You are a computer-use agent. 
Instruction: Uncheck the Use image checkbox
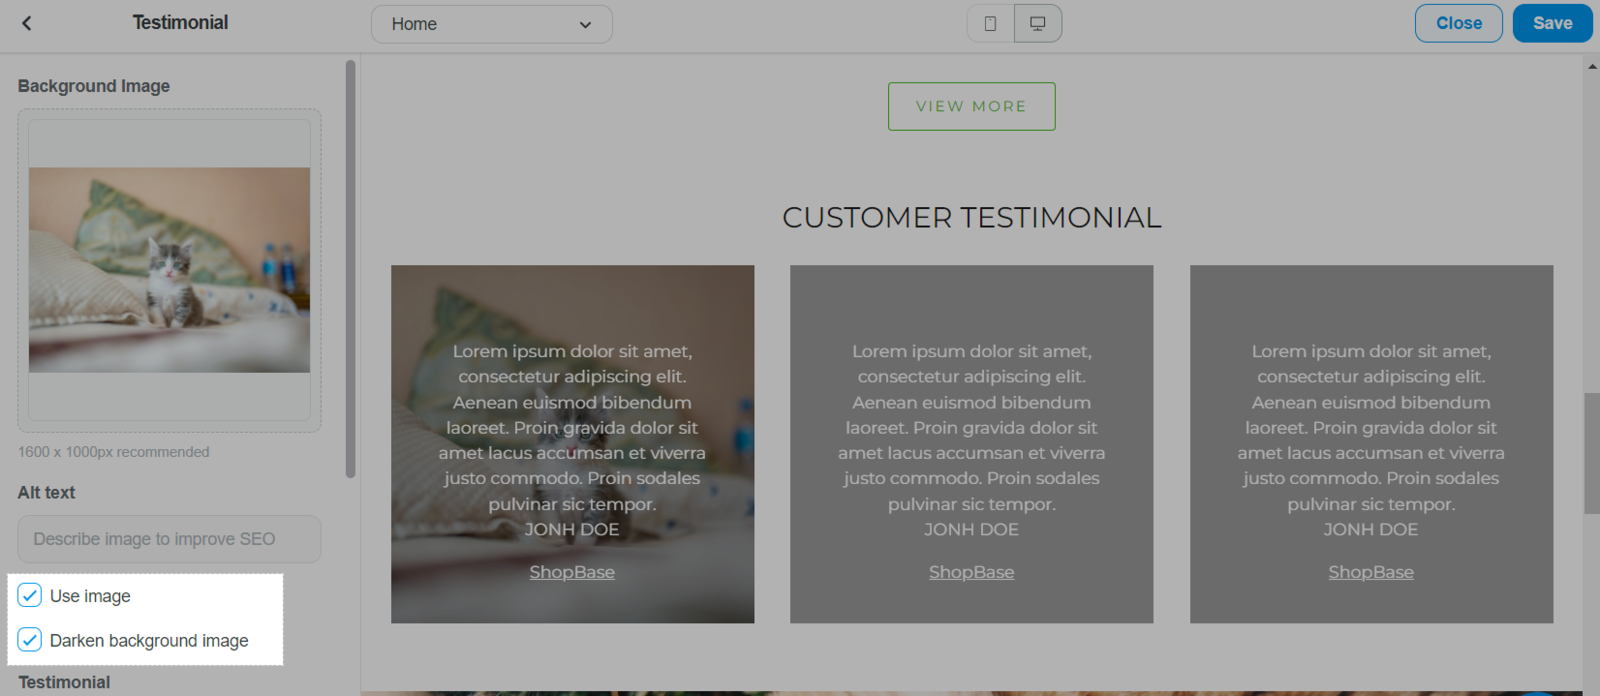tap(30, 596)
